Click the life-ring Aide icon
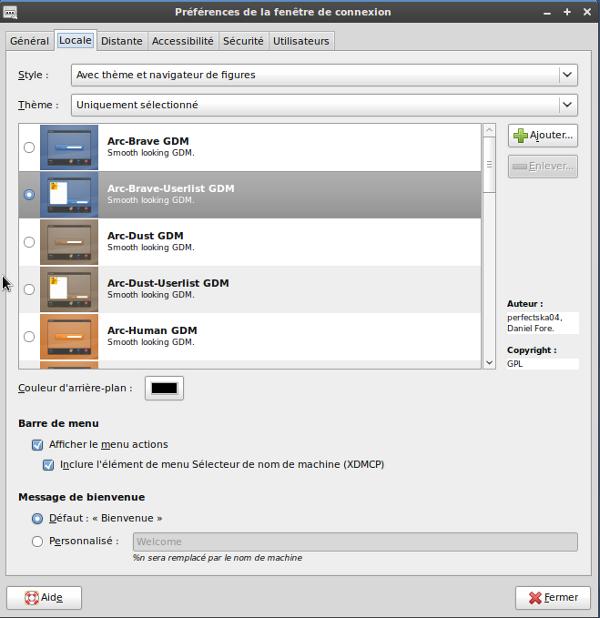The image size is (600, 618). pyautogui.click(x=32, y=598)
